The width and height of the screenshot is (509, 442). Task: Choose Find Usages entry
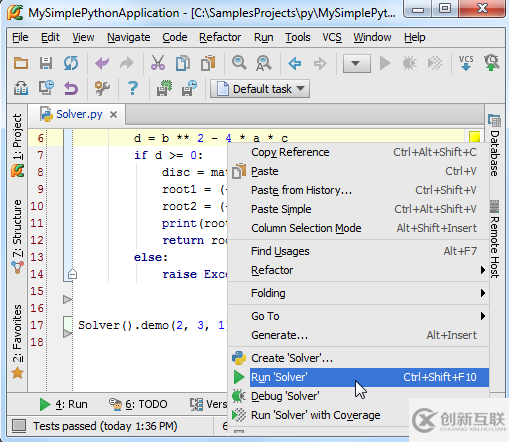coord(358,251)
